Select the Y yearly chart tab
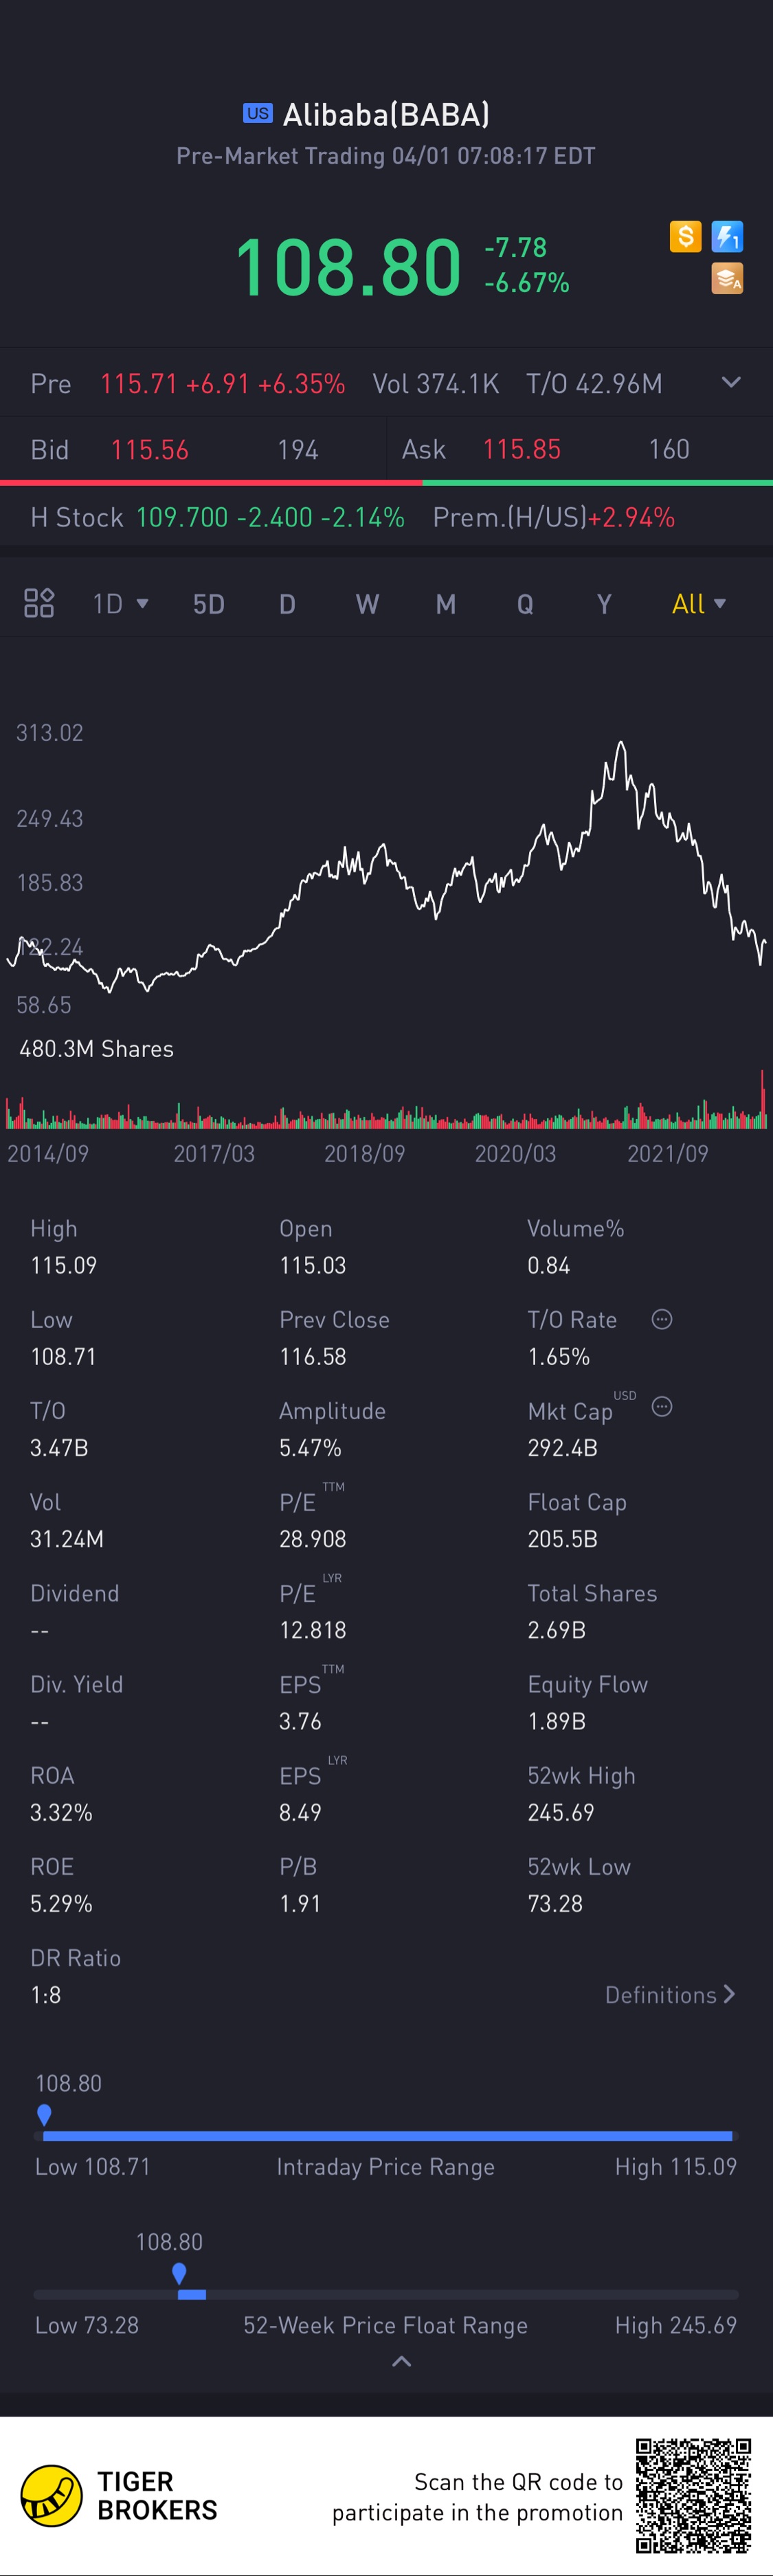 pyautogui.click(x=604, y=604)
